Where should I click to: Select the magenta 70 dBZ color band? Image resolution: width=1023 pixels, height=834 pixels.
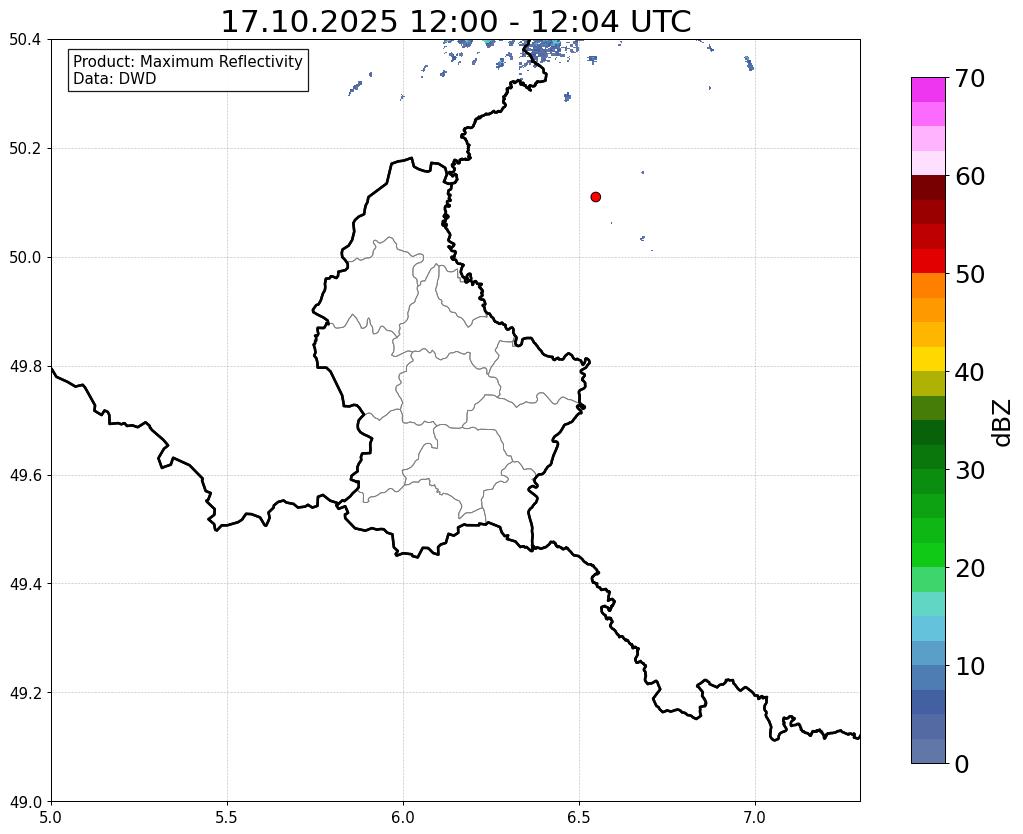click(928, 89)
